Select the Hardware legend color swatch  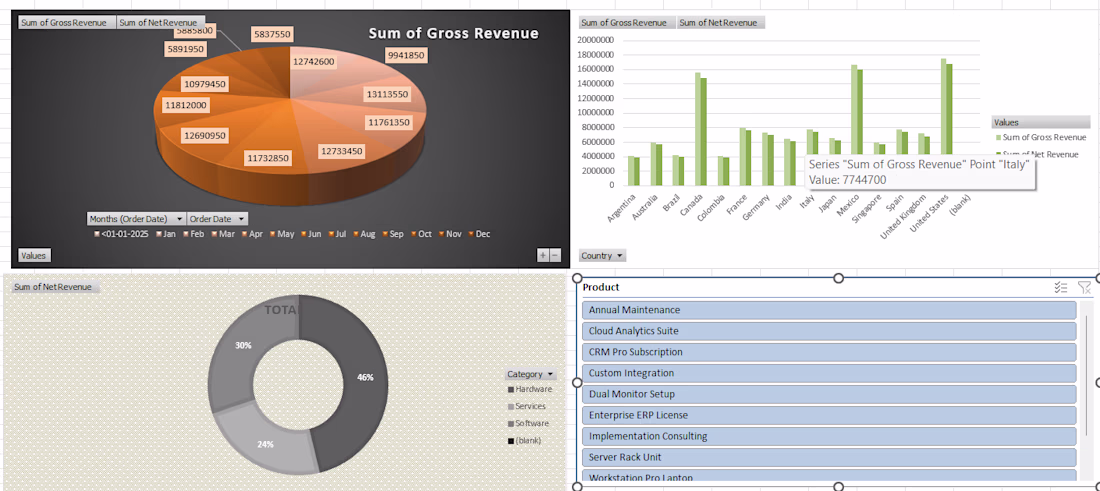pos(511,389)
